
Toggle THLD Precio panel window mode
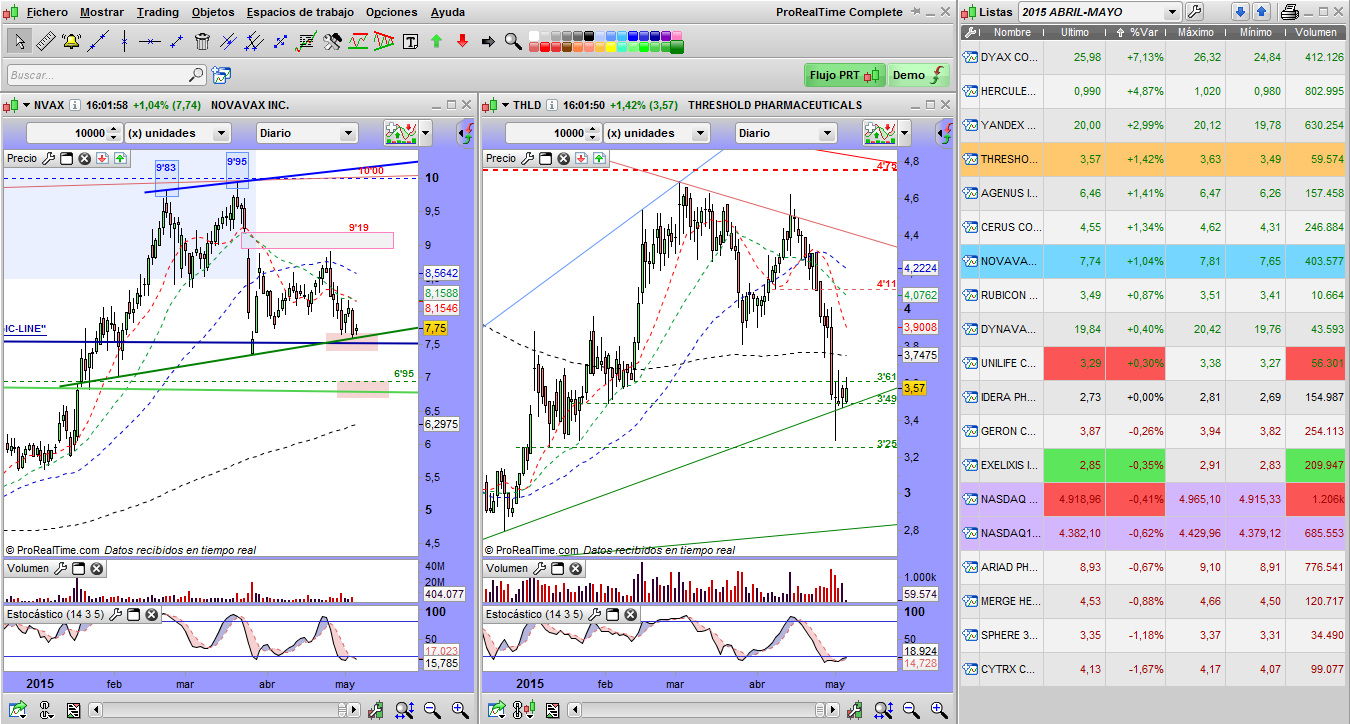(x=546, y=158)
